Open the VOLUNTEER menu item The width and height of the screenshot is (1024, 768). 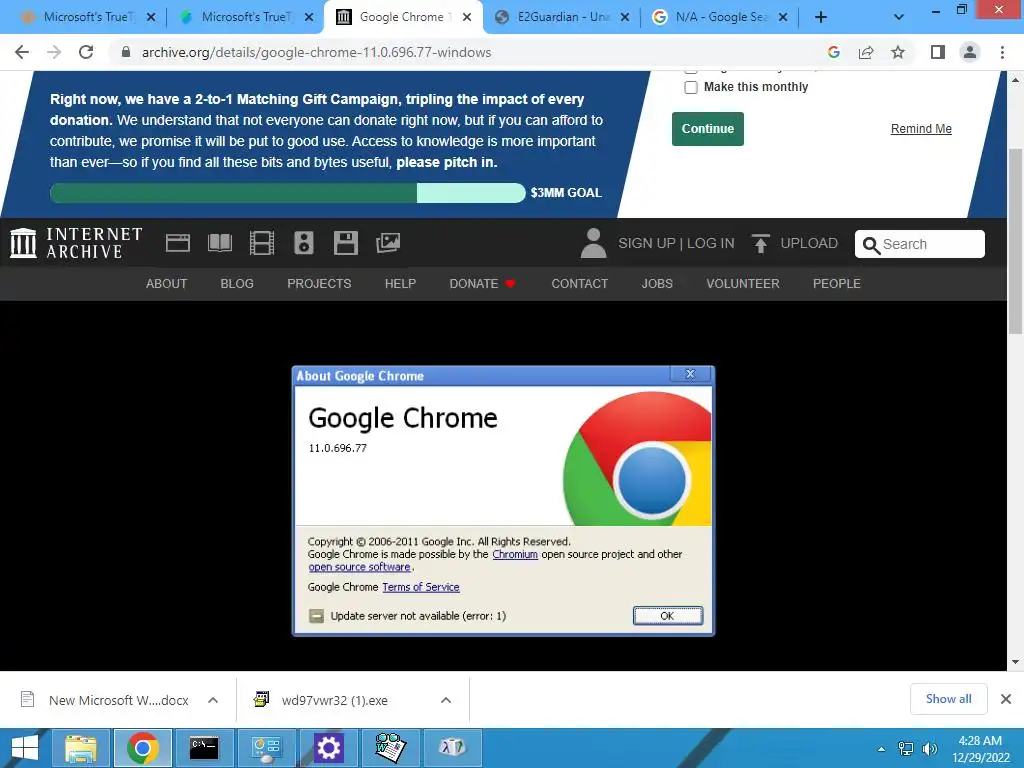(743, 283)
